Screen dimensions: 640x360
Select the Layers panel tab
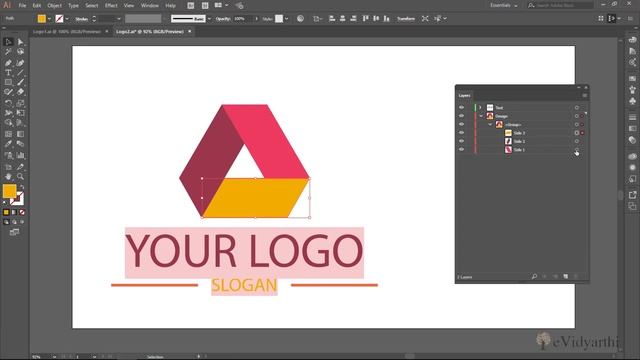[x=464, y=96]
